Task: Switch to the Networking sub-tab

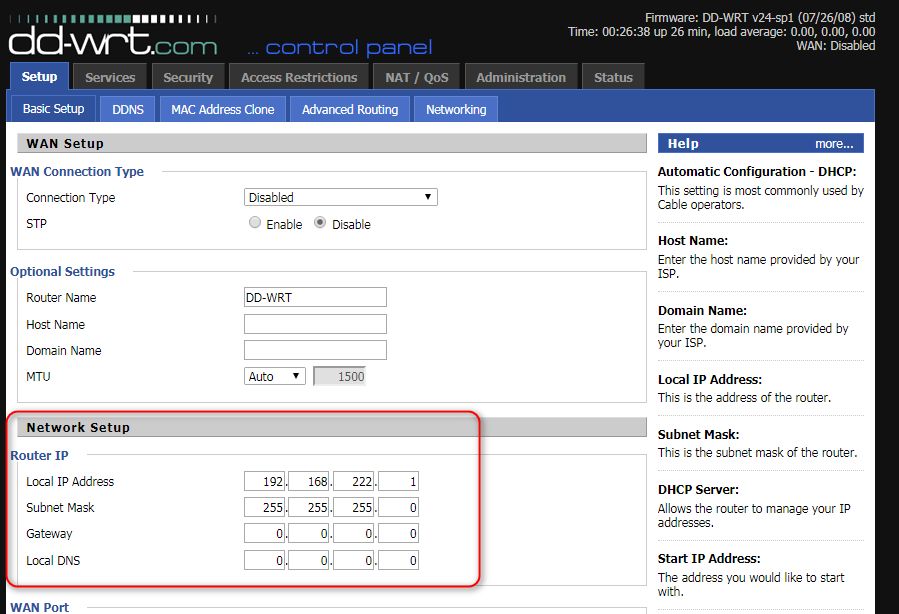Action: [455, 108]
